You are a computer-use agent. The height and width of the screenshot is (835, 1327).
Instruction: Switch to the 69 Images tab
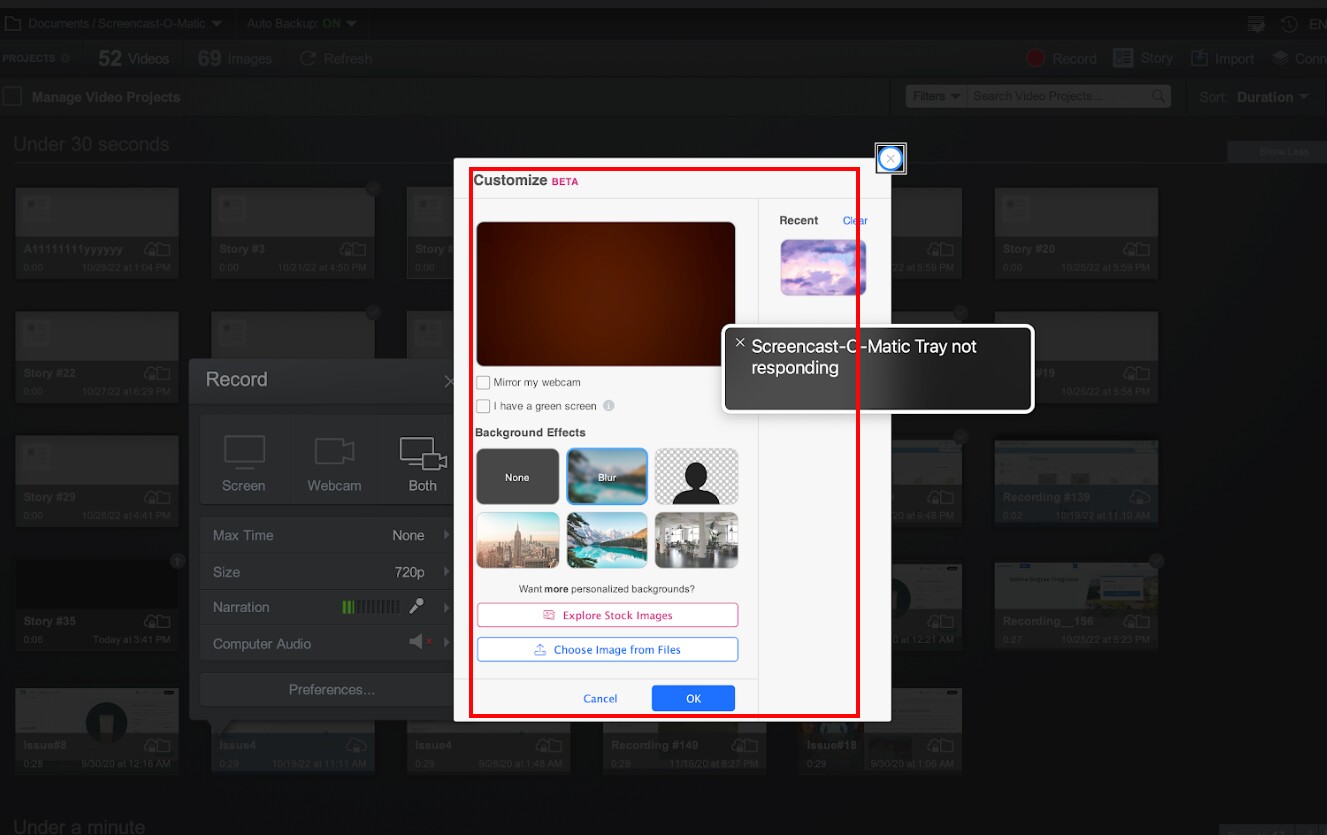point(234,59)
